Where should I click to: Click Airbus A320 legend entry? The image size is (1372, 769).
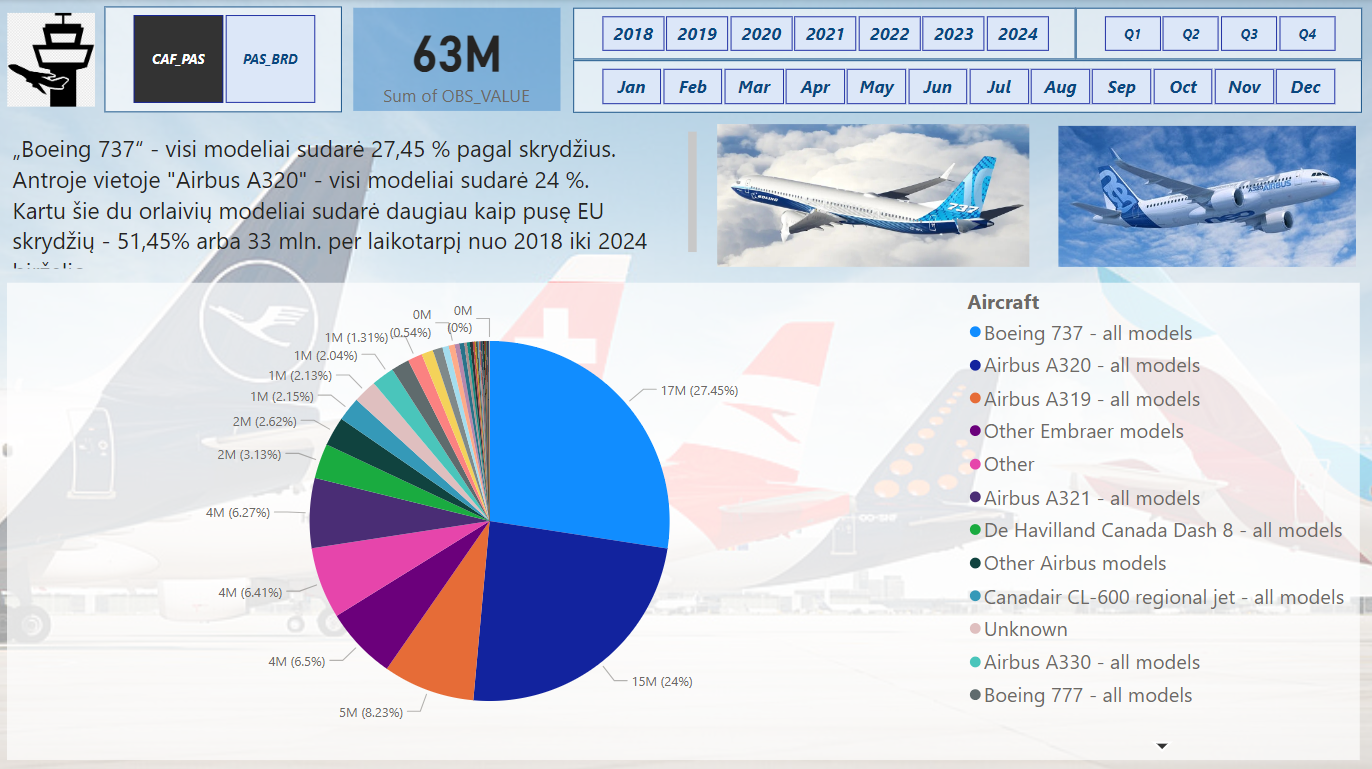[x=1084, y=366]
